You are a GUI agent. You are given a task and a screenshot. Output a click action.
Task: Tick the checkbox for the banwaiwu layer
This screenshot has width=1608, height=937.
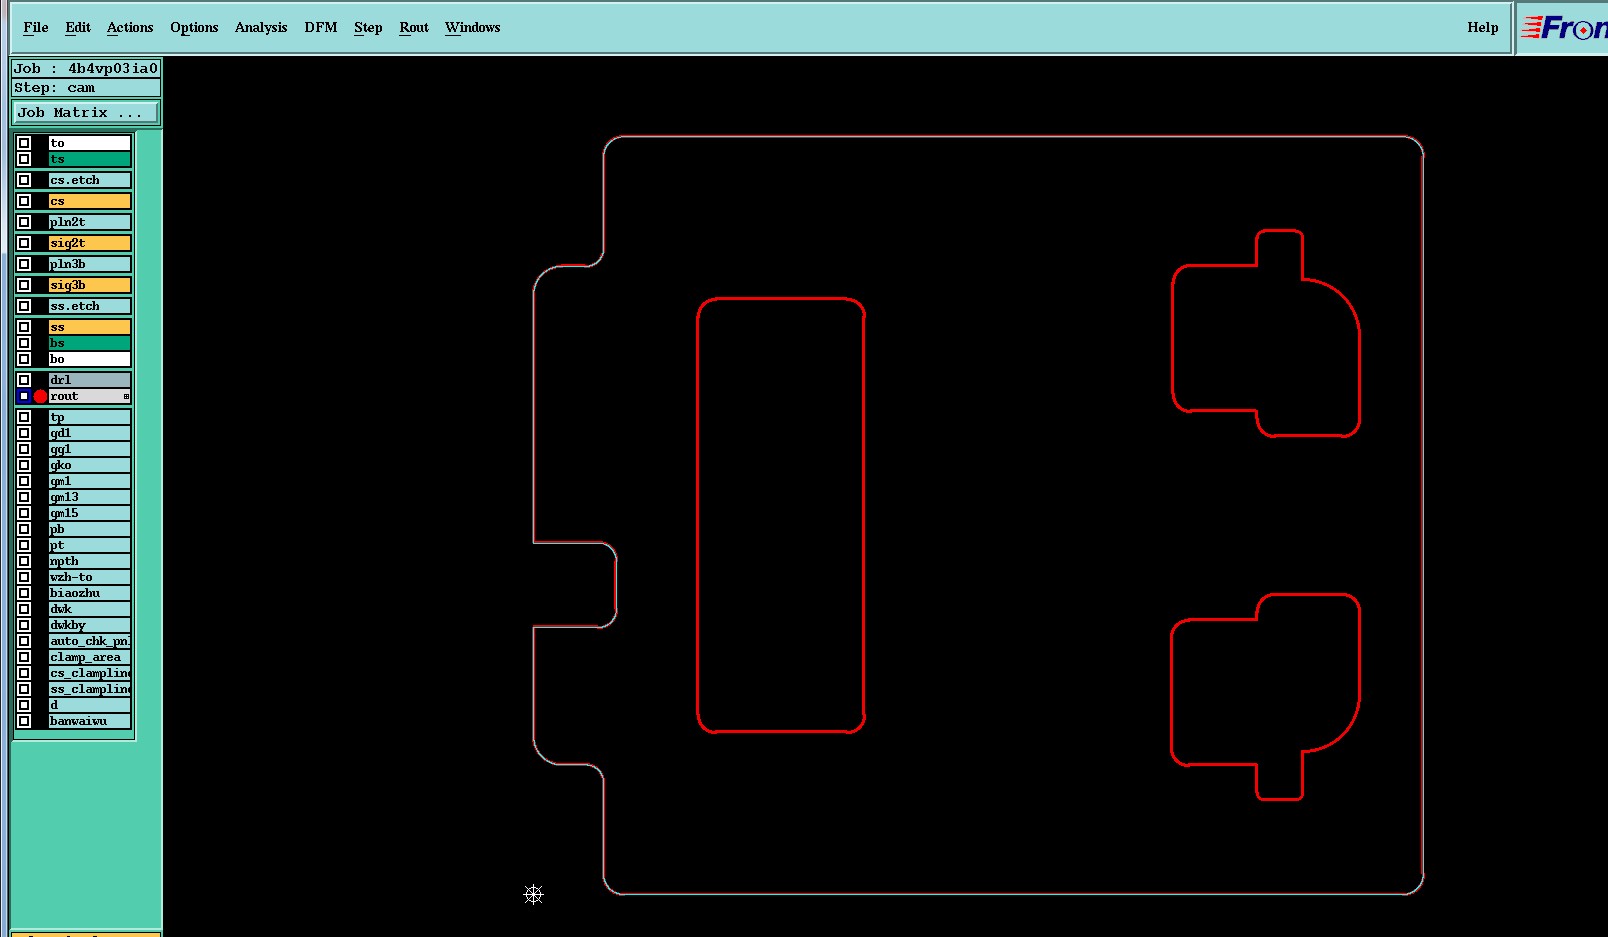24,721
